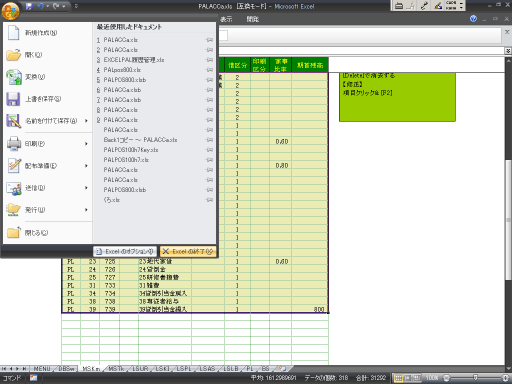Click the zoom in plus button
Screen dimensions: 512x384
point(506,378)
